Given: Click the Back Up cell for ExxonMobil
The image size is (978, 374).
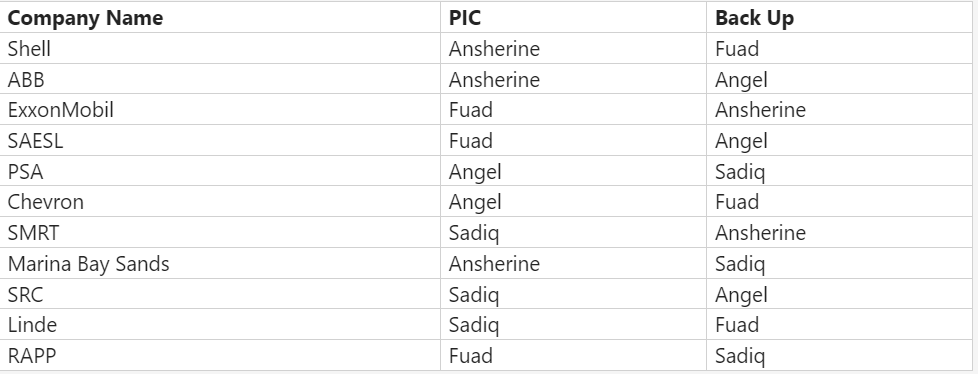Looking at the screenshot, I should point(839,110).
